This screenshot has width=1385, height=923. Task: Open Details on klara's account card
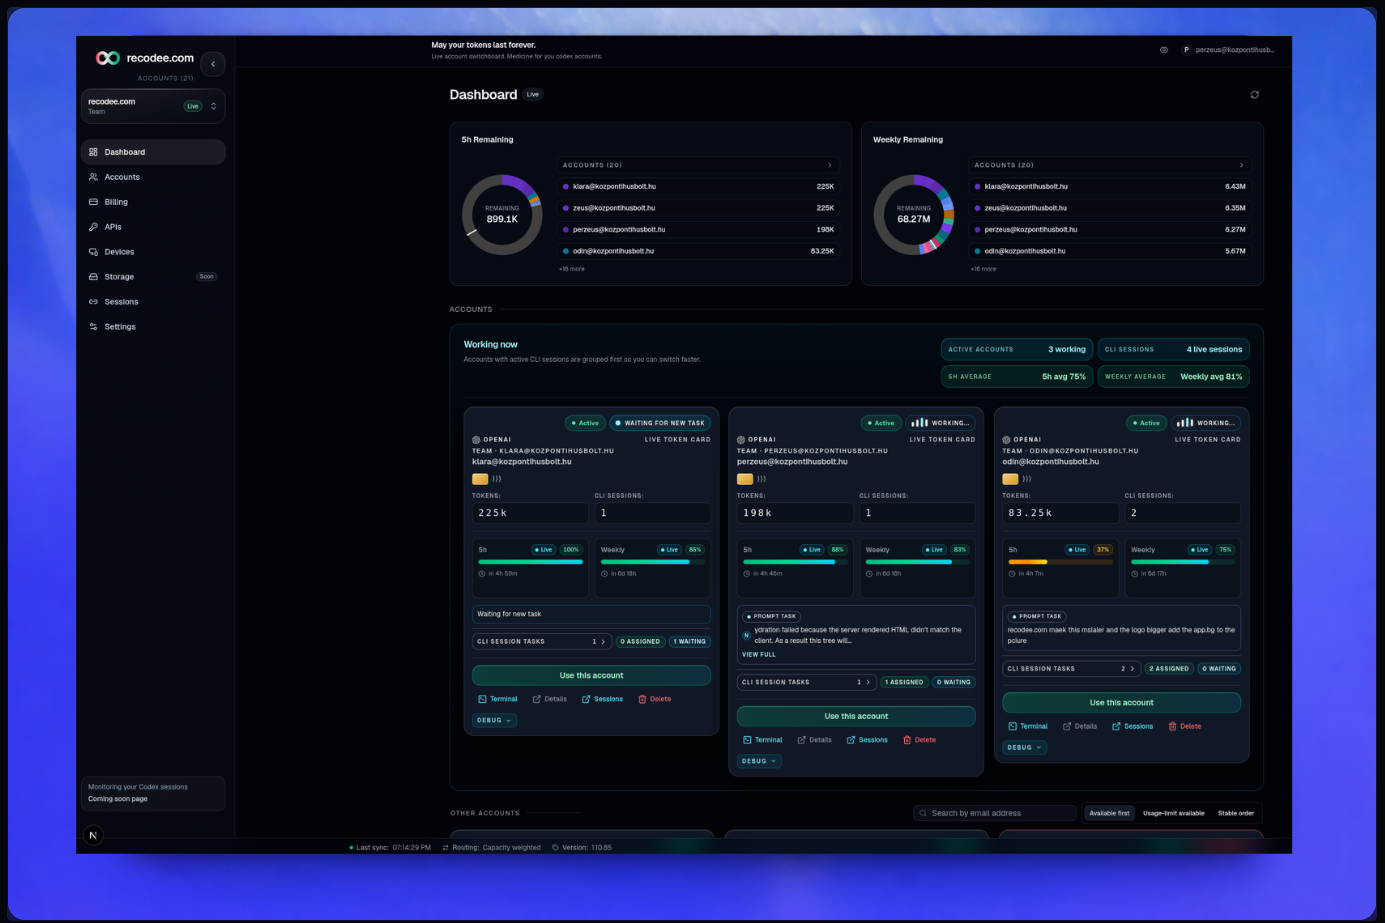coord(550,699)
